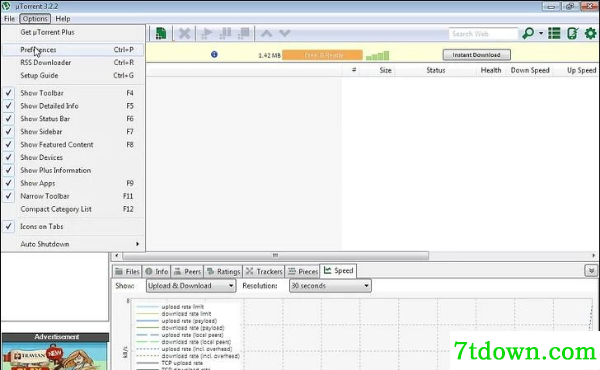
Task: Toggle Icons on Tabs option
Action: pyautogui.click(x=73, y=227)
